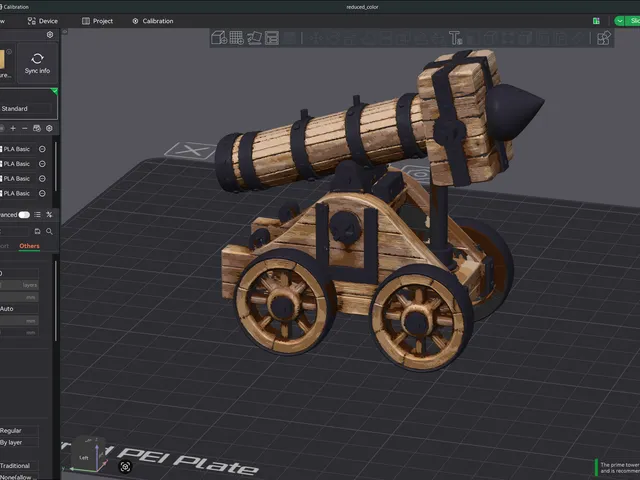Viewport: 640px width, 480px height.
Task: Open the Regular dropdown
Action: pos(19,430)
